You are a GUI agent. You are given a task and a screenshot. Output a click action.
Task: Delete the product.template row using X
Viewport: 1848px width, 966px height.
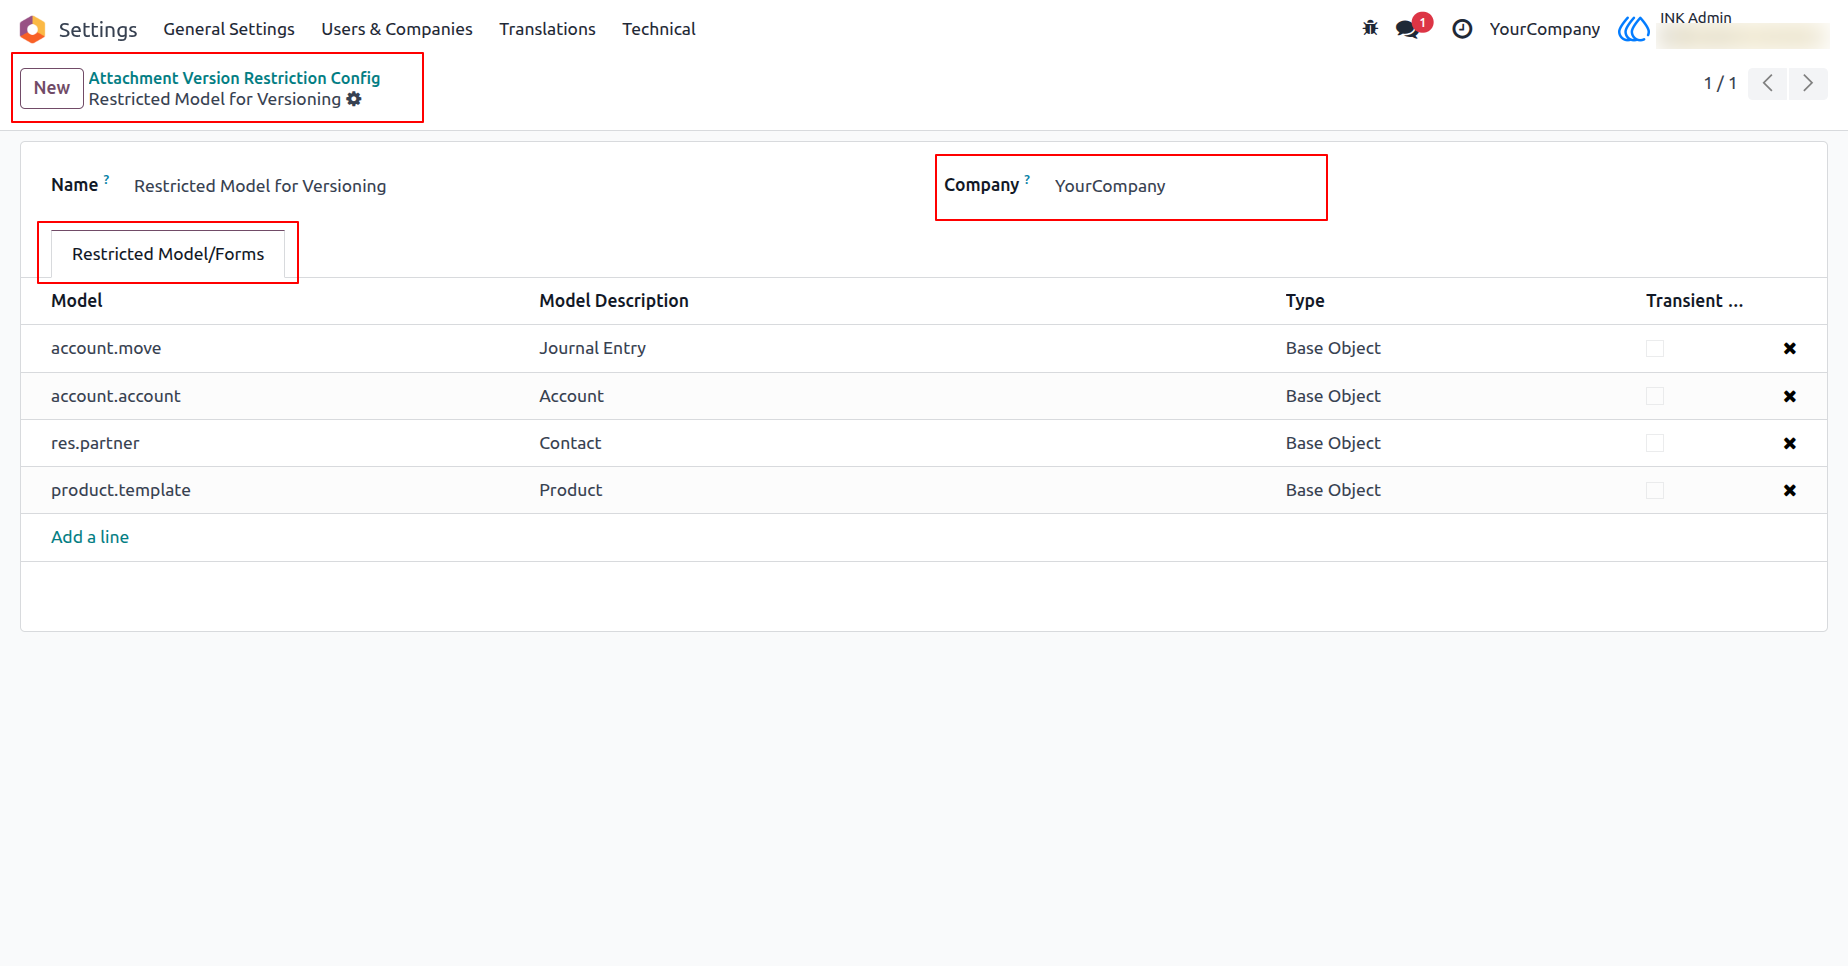click(1790, 490)
